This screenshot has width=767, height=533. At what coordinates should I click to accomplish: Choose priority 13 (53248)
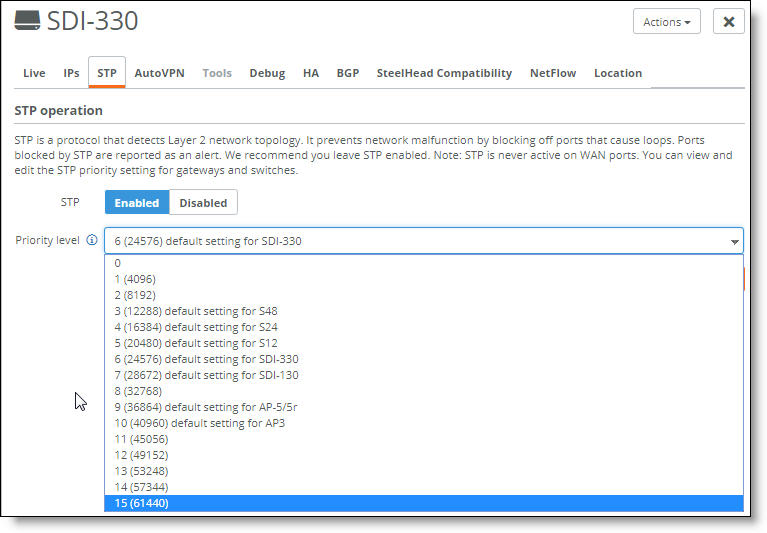(424, 471)
